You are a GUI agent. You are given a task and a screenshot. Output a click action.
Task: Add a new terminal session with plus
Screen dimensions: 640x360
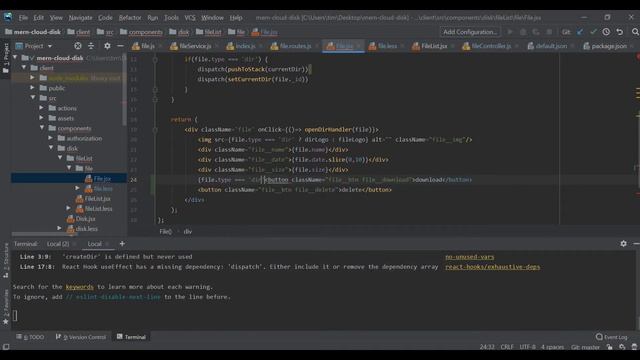point(122,244)
